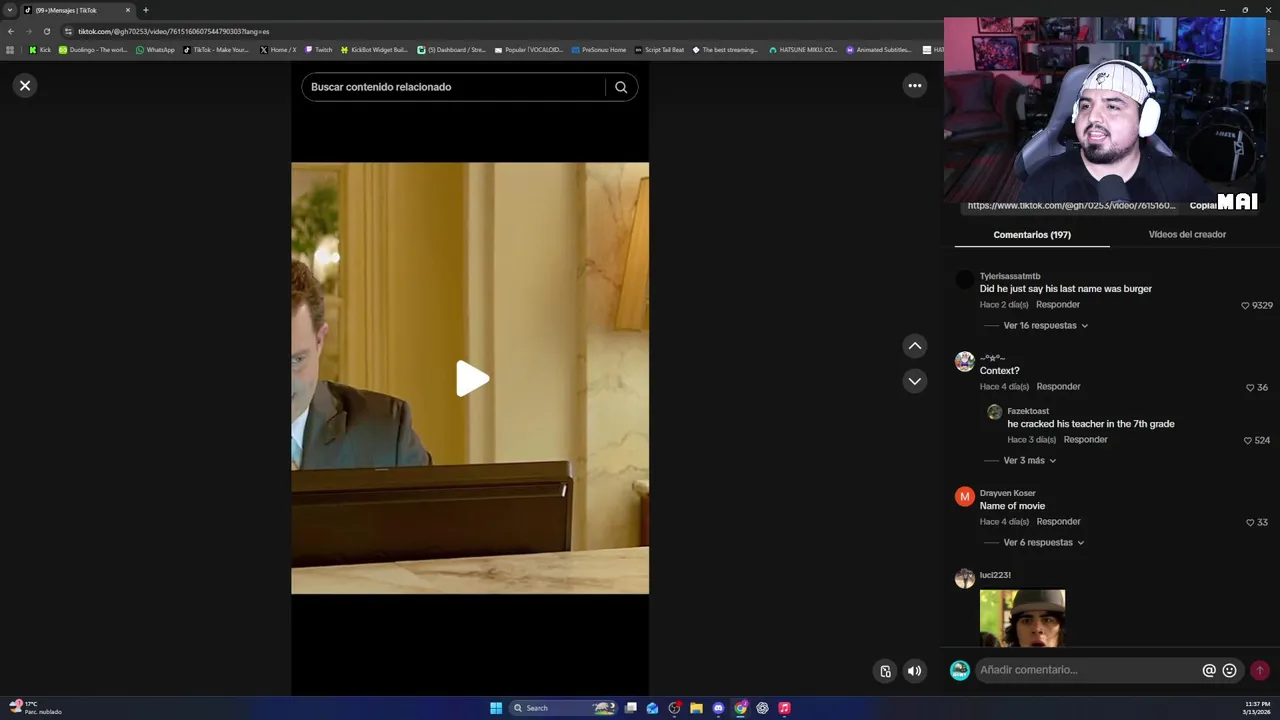1280x720 pixels.
Task: Open Windows Start menu
Action: tap(496, 708)
